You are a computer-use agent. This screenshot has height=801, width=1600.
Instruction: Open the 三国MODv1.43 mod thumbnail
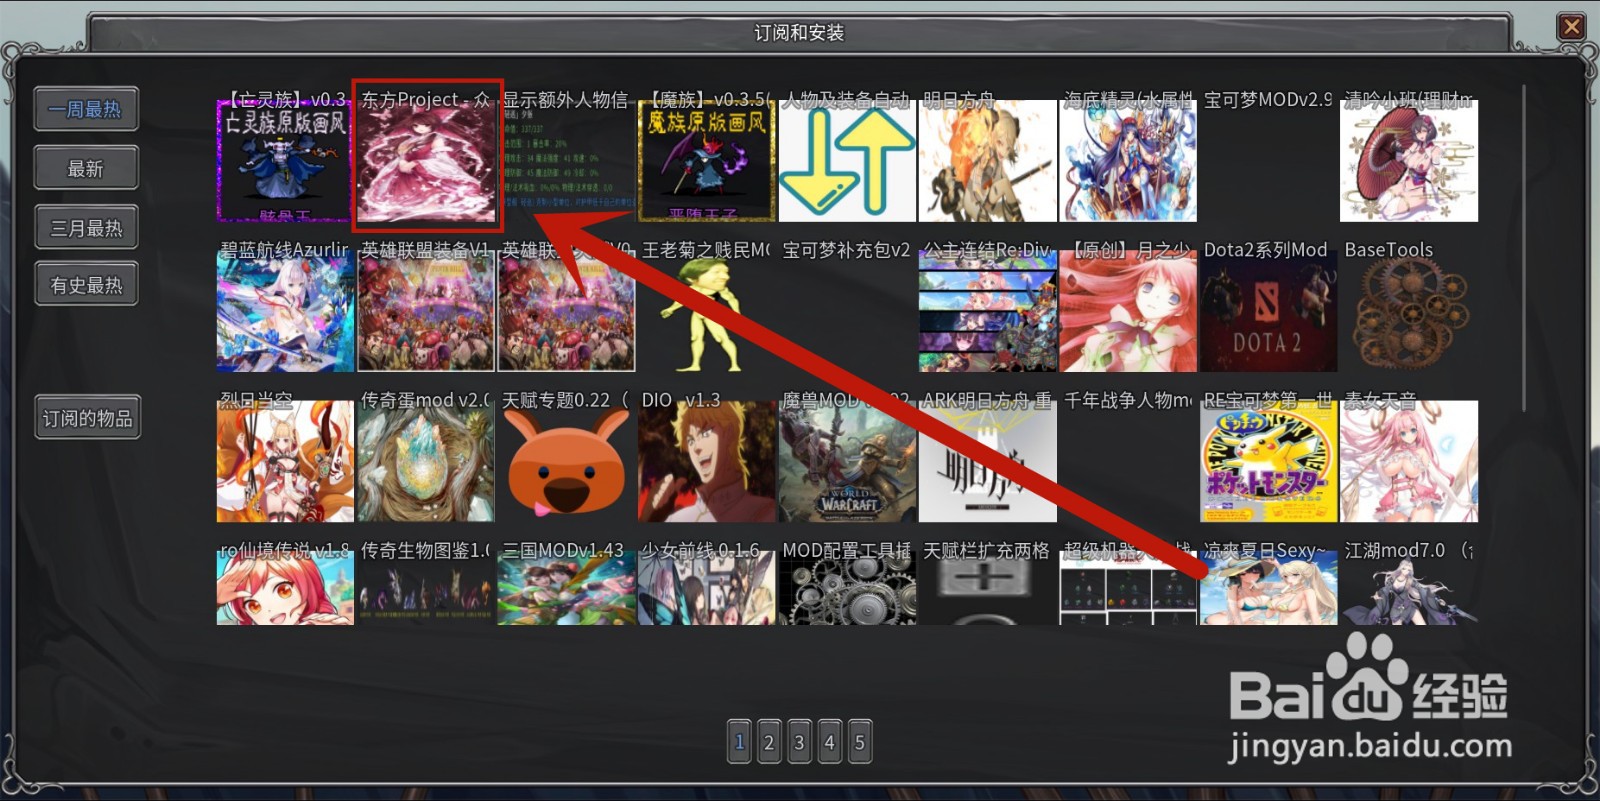(x=566, y=588)
